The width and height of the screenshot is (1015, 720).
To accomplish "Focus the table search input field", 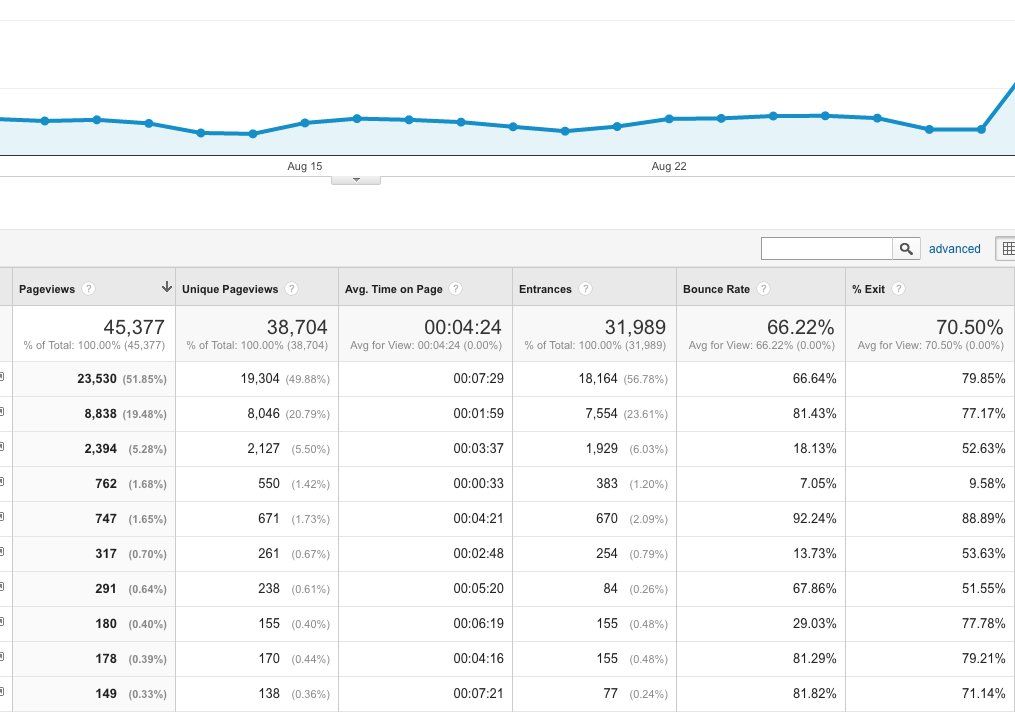I will tap(827, 249).
